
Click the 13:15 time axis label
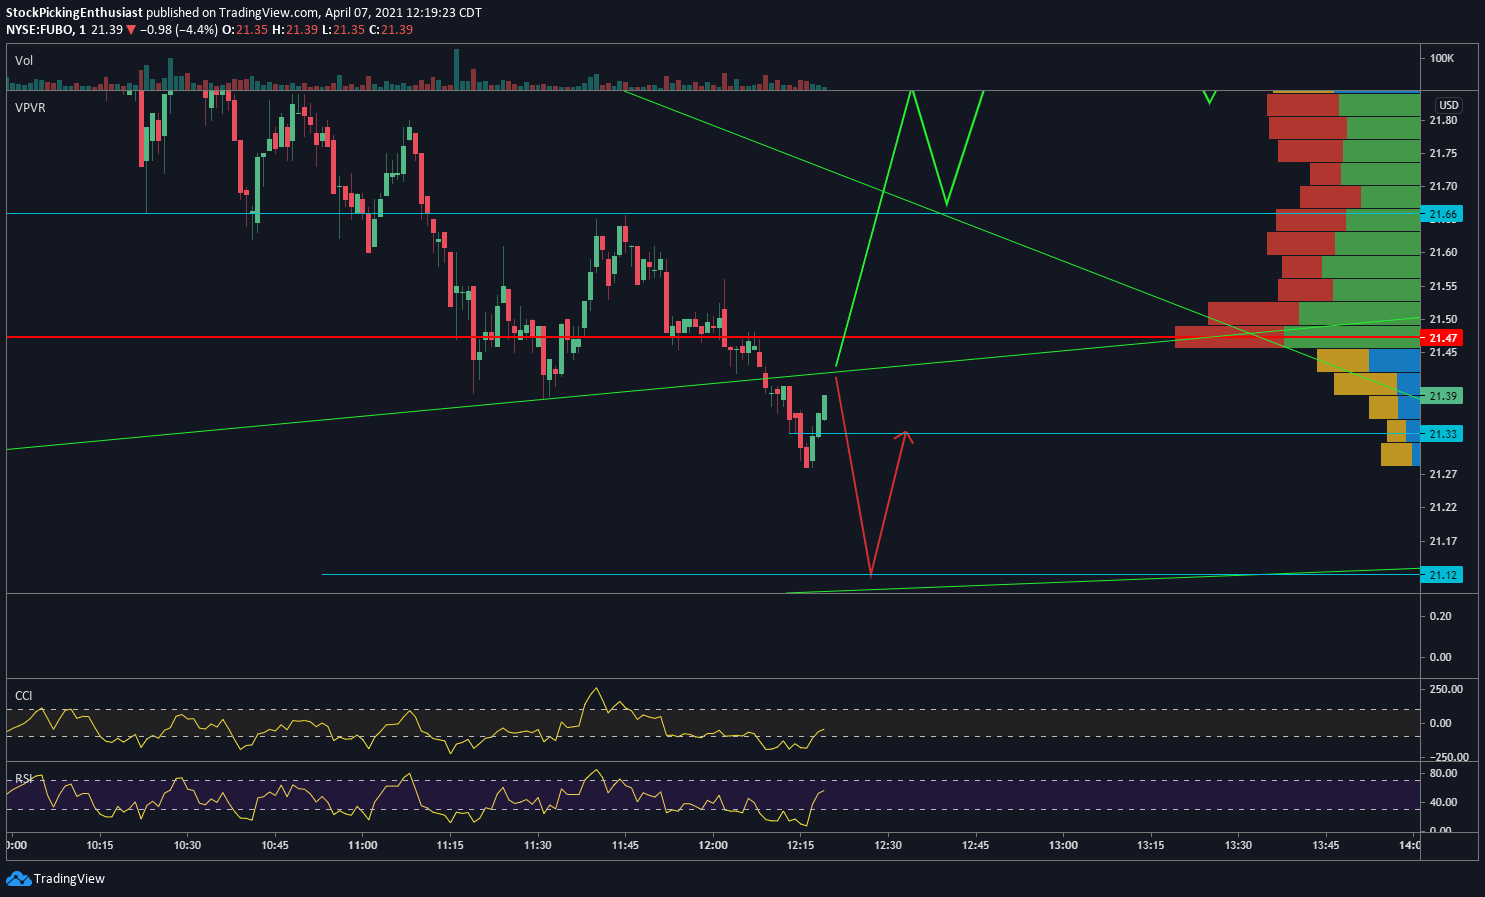(1150, 845)
